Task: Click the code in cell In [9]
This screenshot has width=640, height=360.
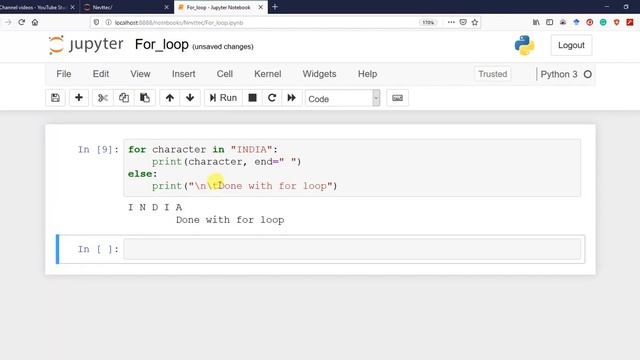Action: (x=352, y=168)
